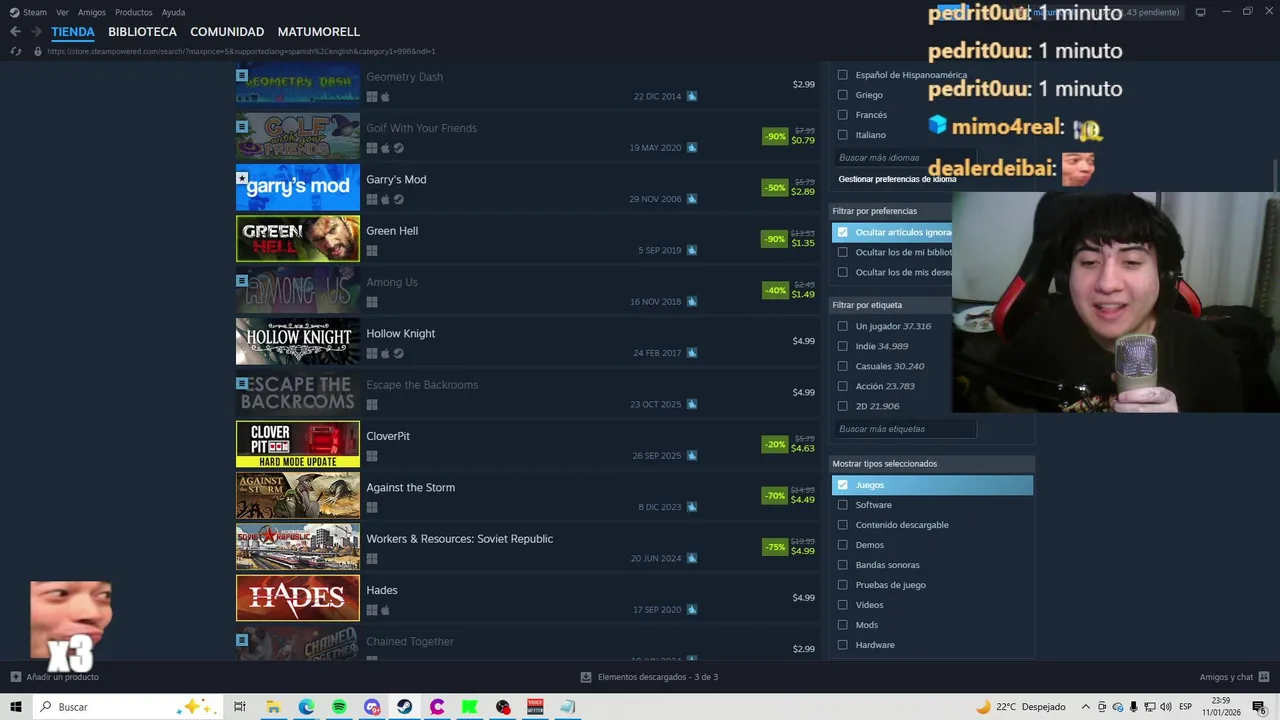
Task: Check the Francés language checkbox
Action: (x=842, y=115)
